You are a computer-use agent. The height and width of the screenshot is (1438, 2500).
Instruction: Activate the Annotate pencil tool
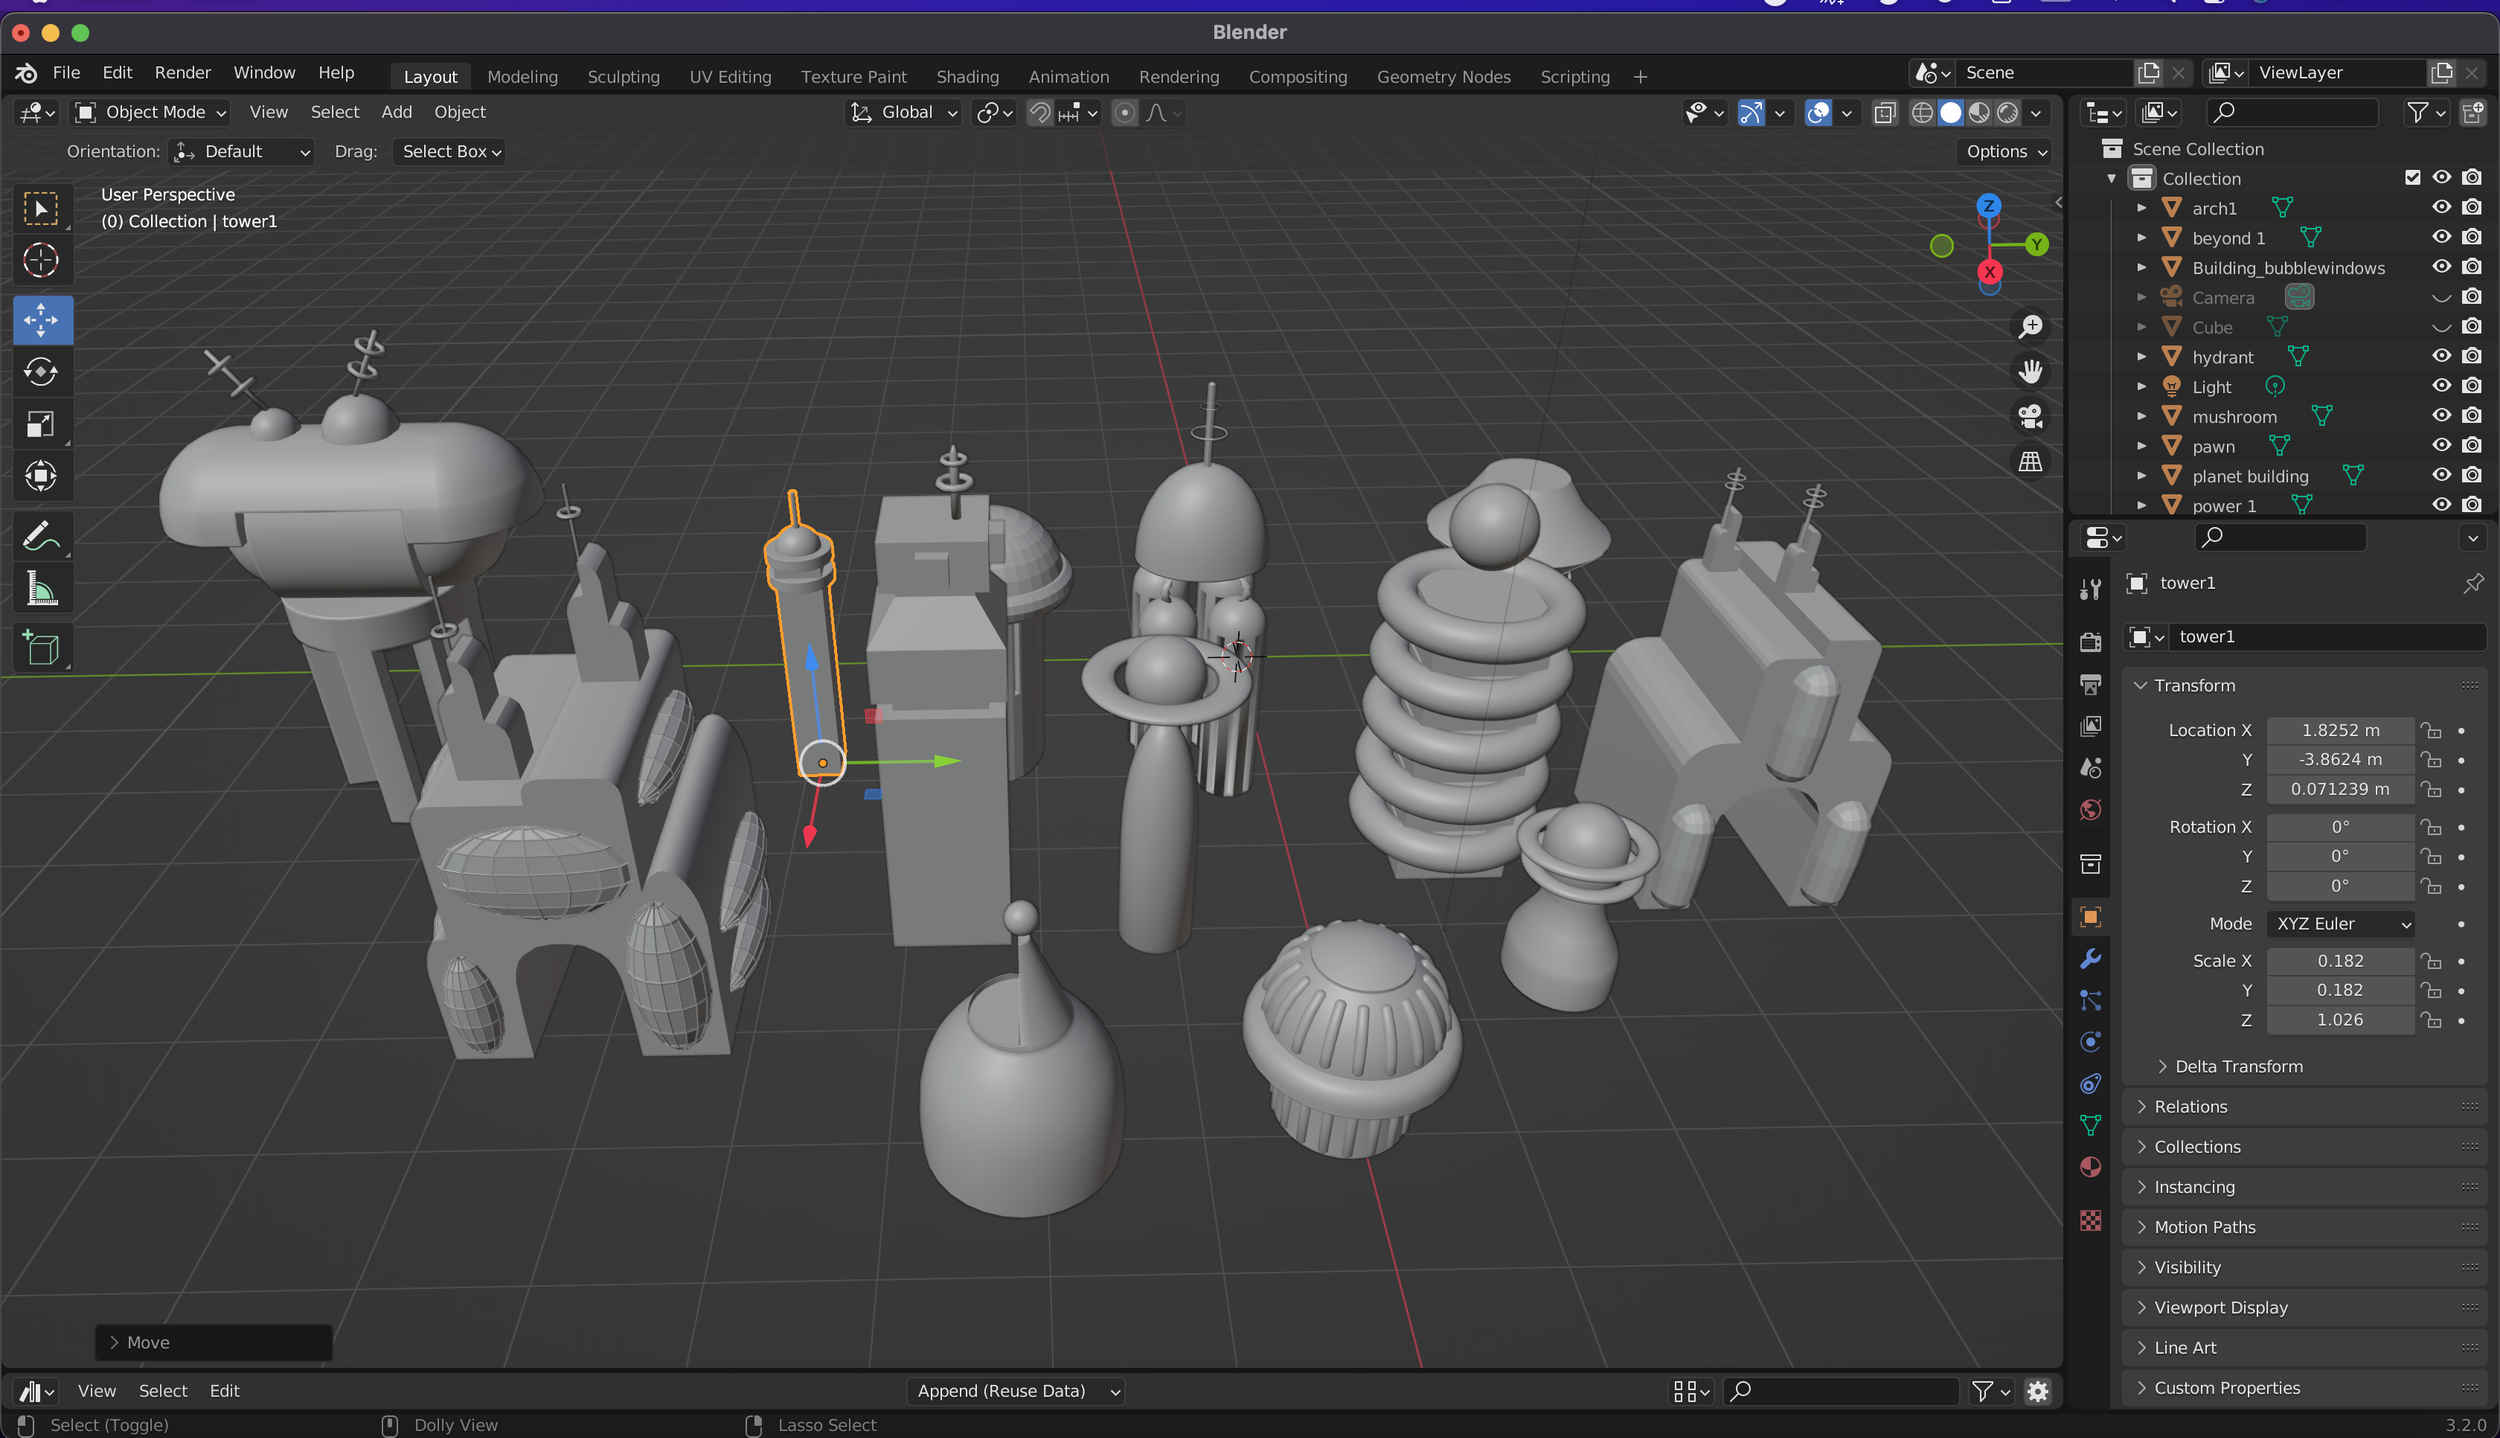[x=41, y=537]
